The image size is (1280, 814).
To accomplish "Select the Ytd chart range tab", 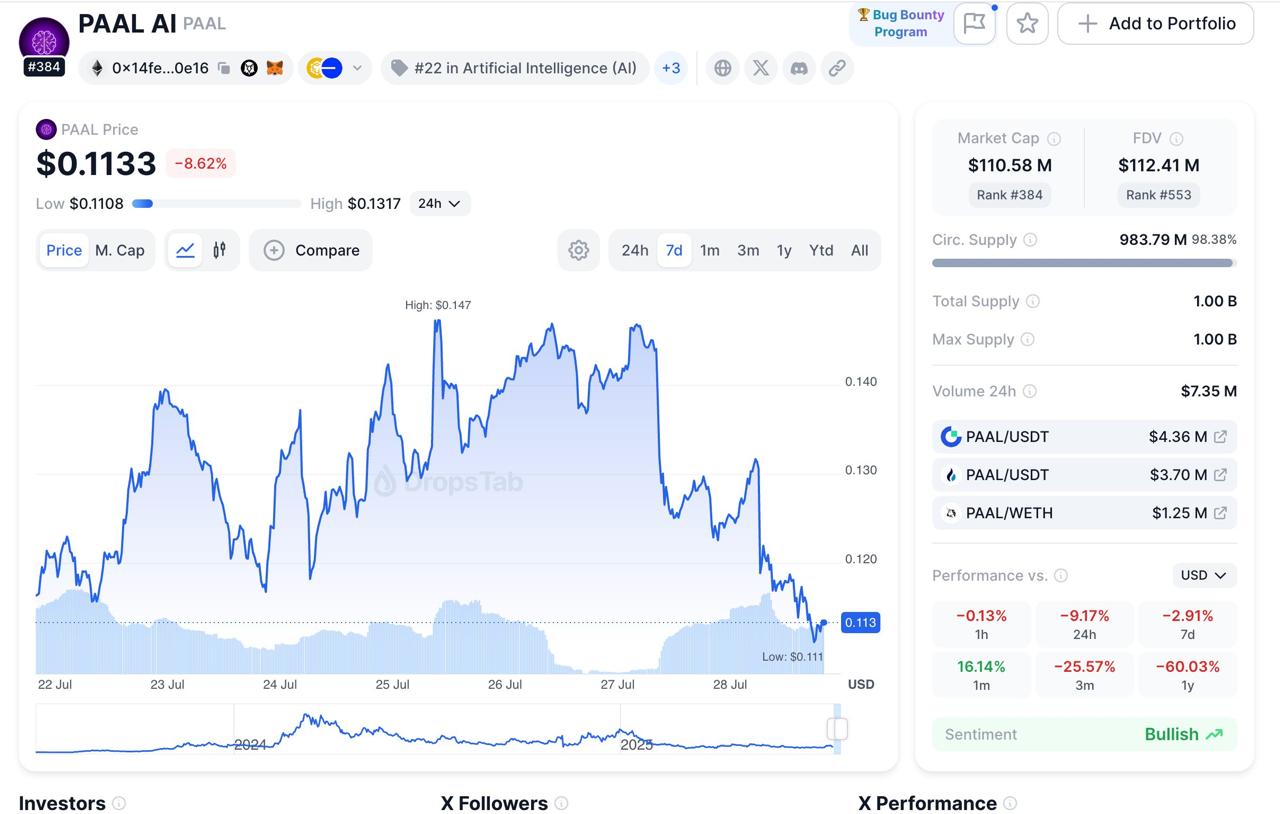I will 821,250.
